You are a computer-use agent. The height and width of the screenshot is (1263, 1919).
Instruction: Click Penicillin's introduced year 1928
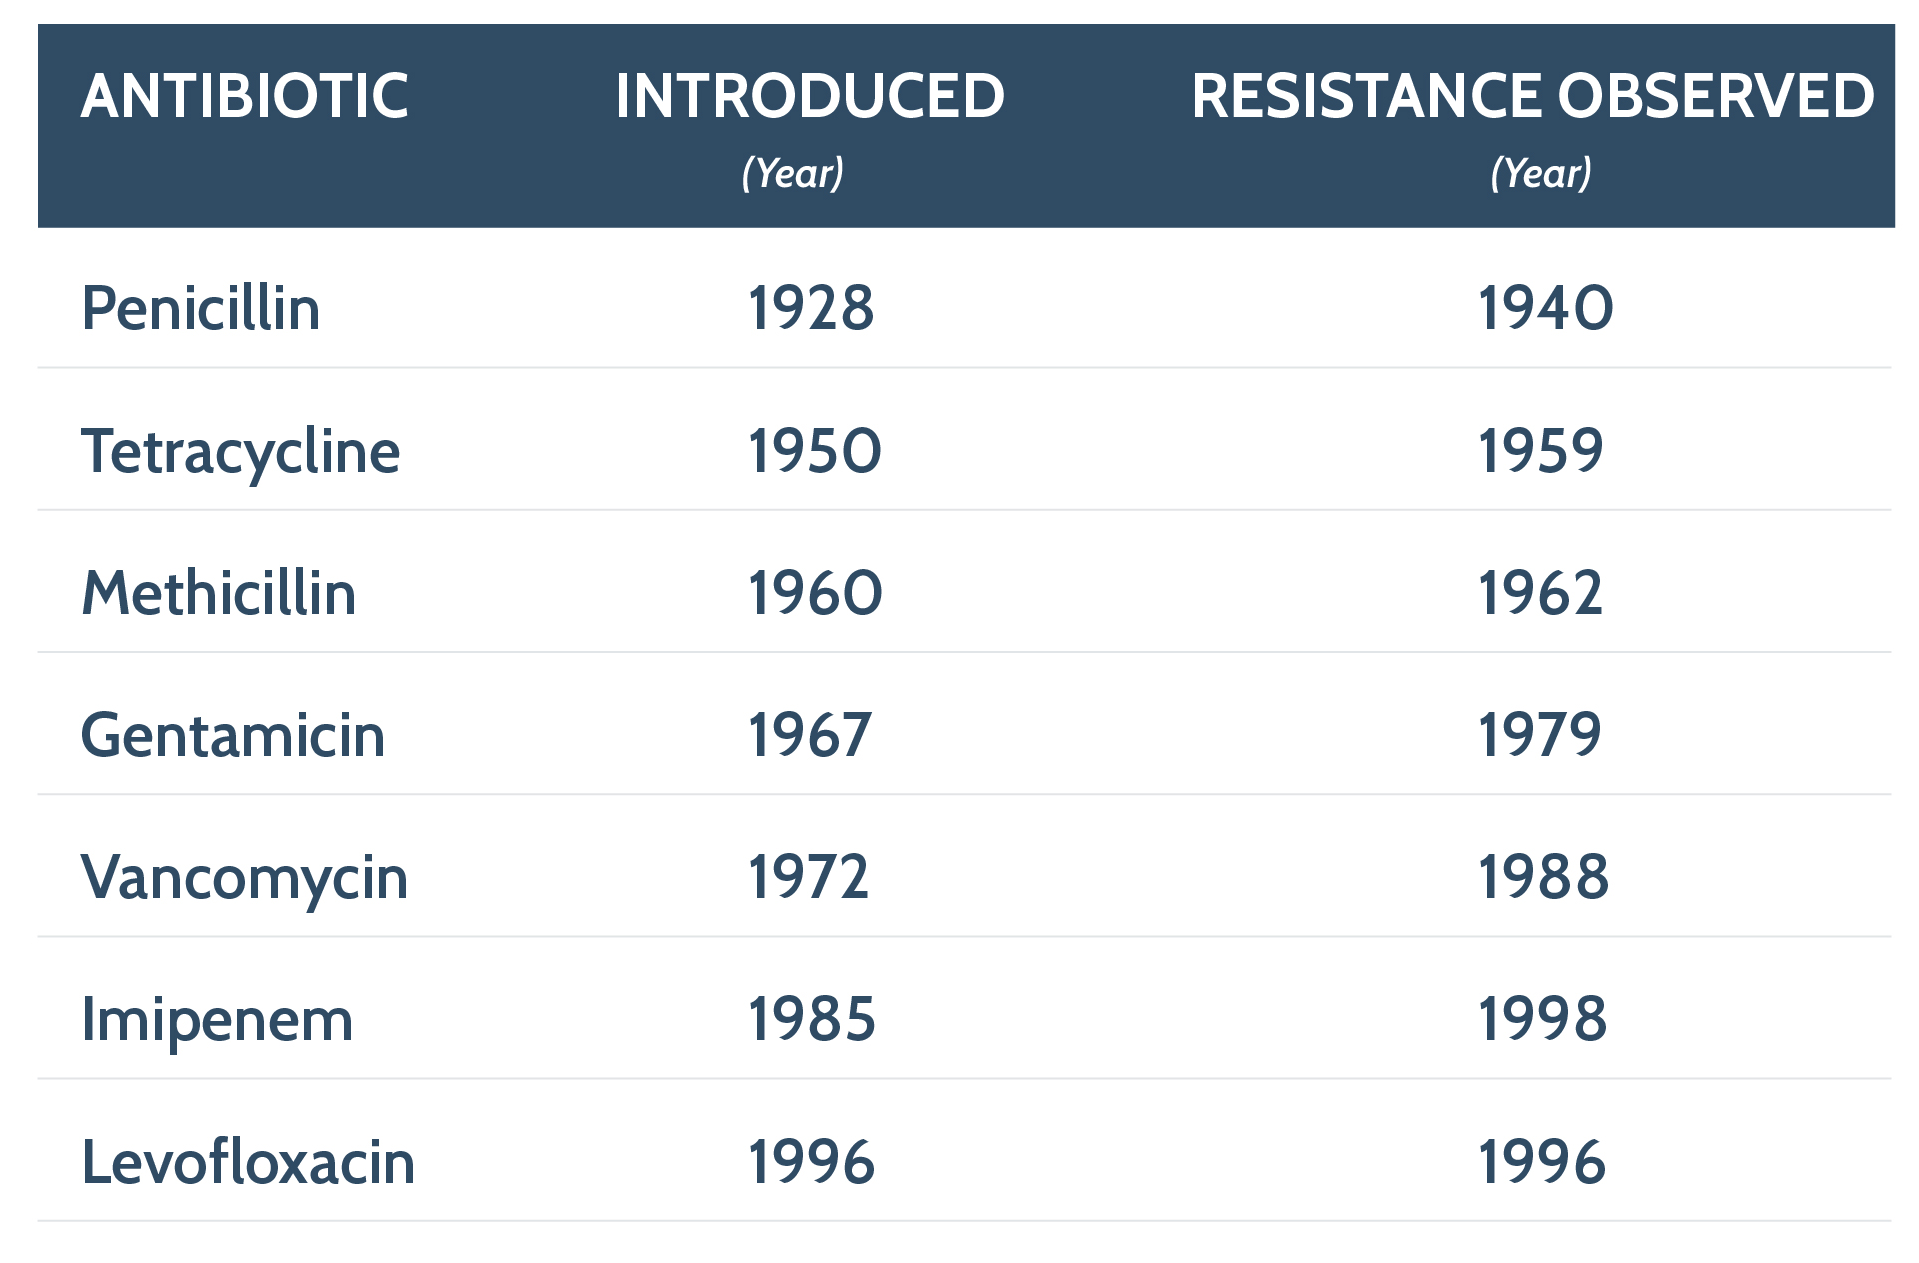point(811,308)
